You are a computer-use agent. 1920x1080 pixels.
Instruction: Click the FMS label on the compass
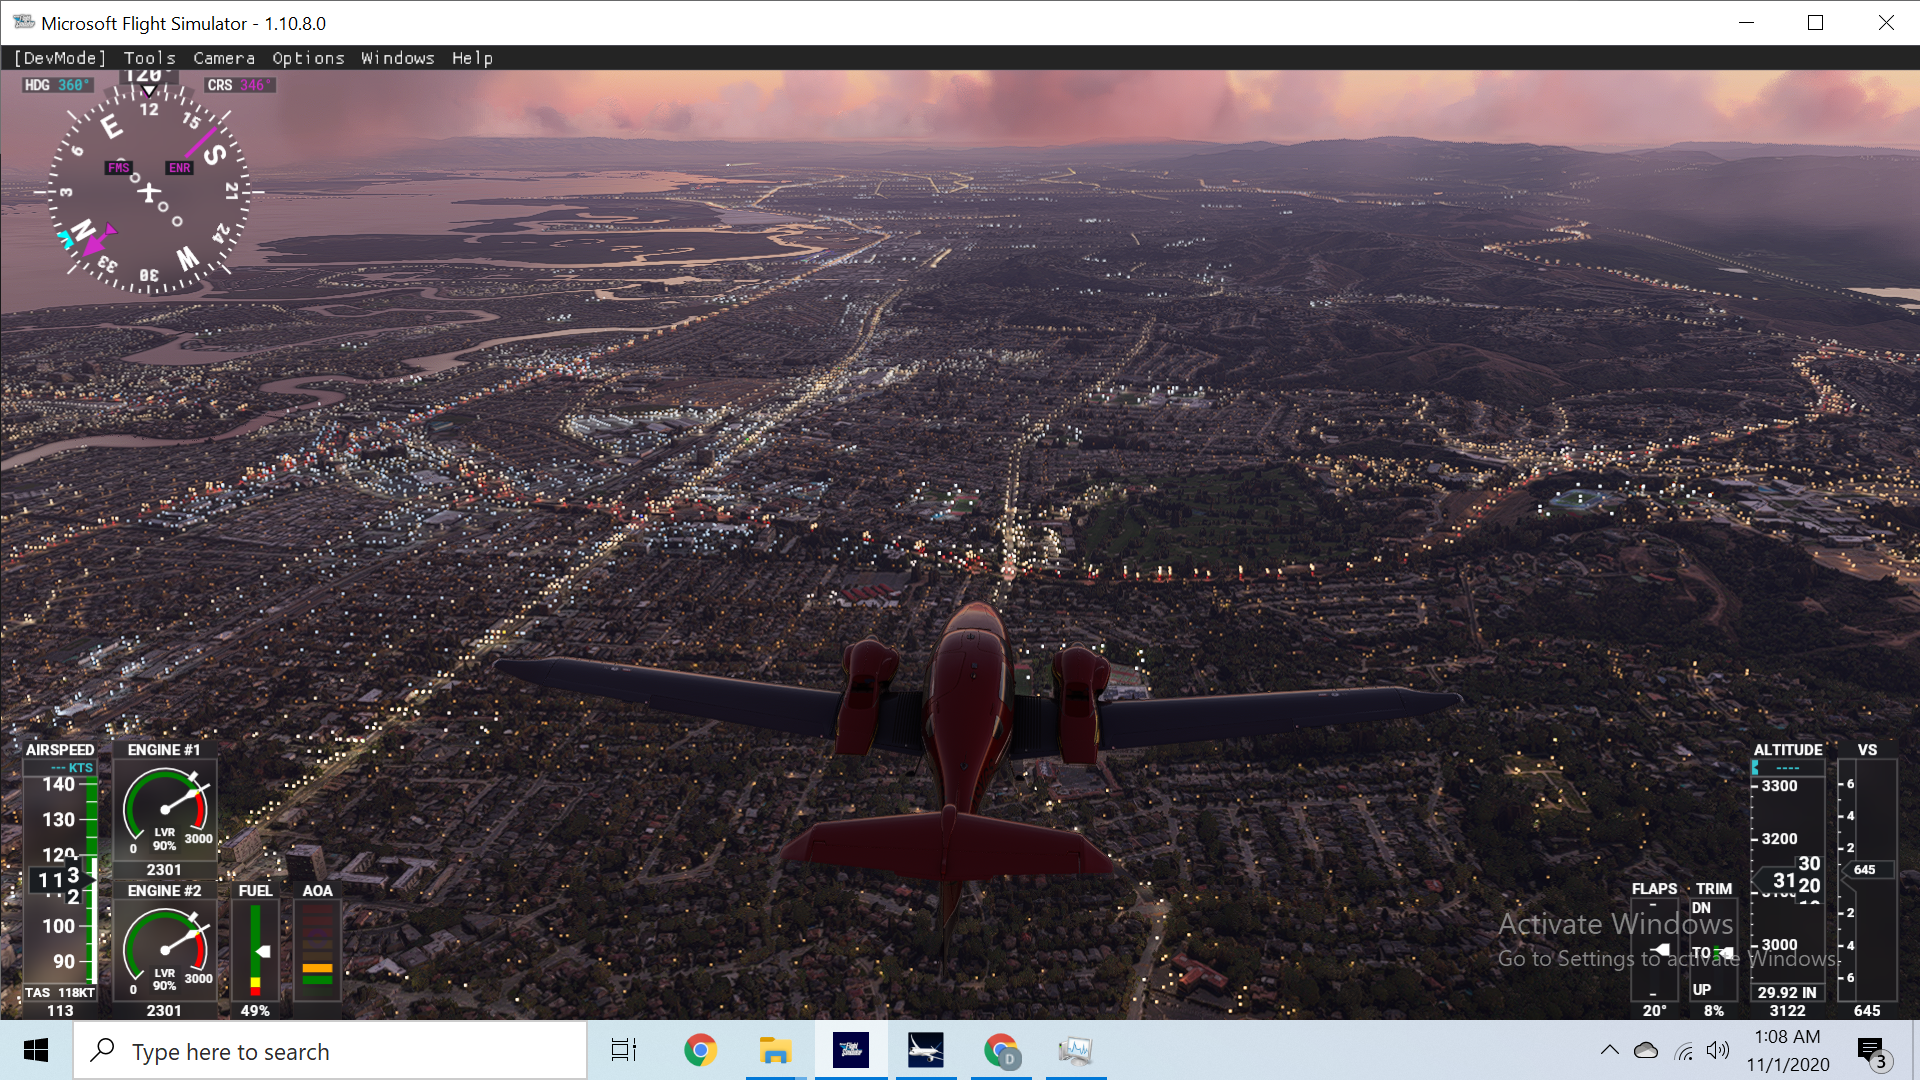[x=119, y=167]
